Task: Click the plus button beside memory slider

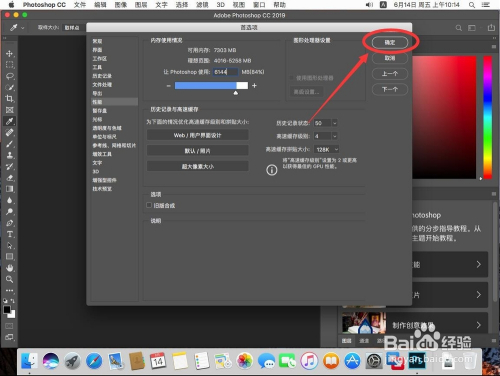Action: click(x=254, y=86)
